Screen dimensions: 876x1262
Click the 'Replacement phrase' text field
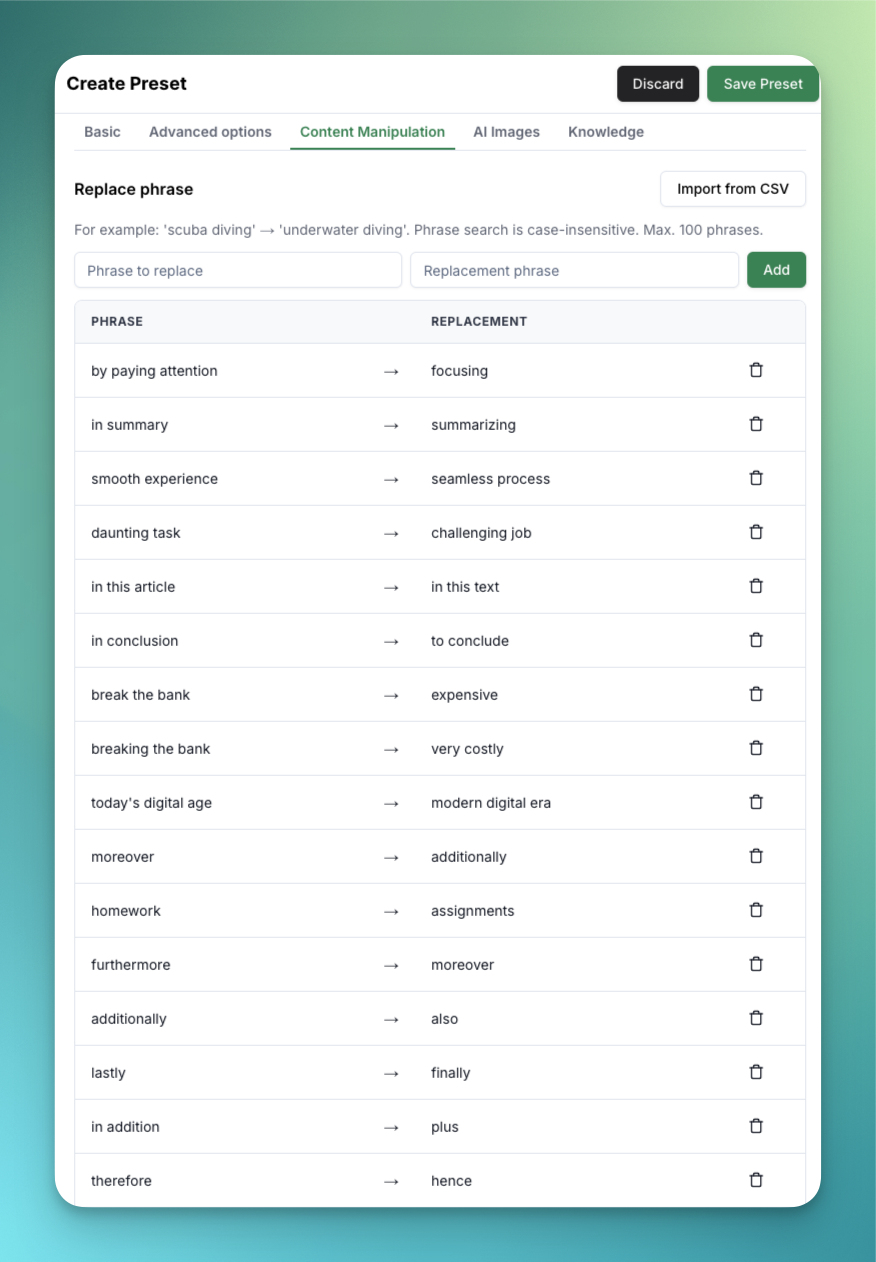[x=574, y=270]
